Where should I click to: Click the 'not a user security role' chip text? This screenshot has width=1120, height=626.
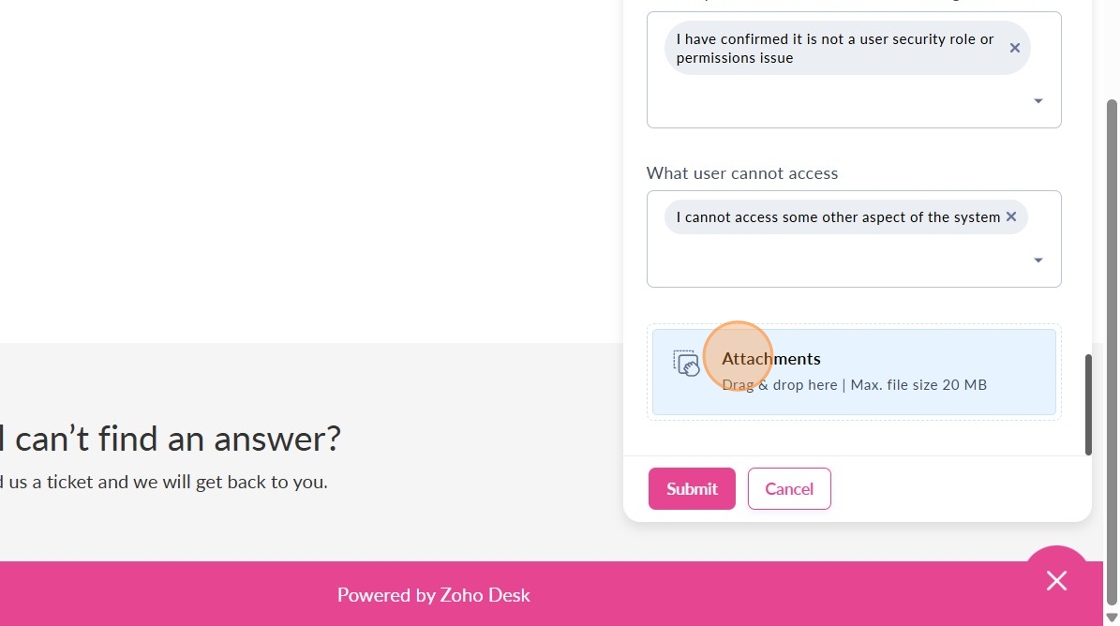point(834,48)
